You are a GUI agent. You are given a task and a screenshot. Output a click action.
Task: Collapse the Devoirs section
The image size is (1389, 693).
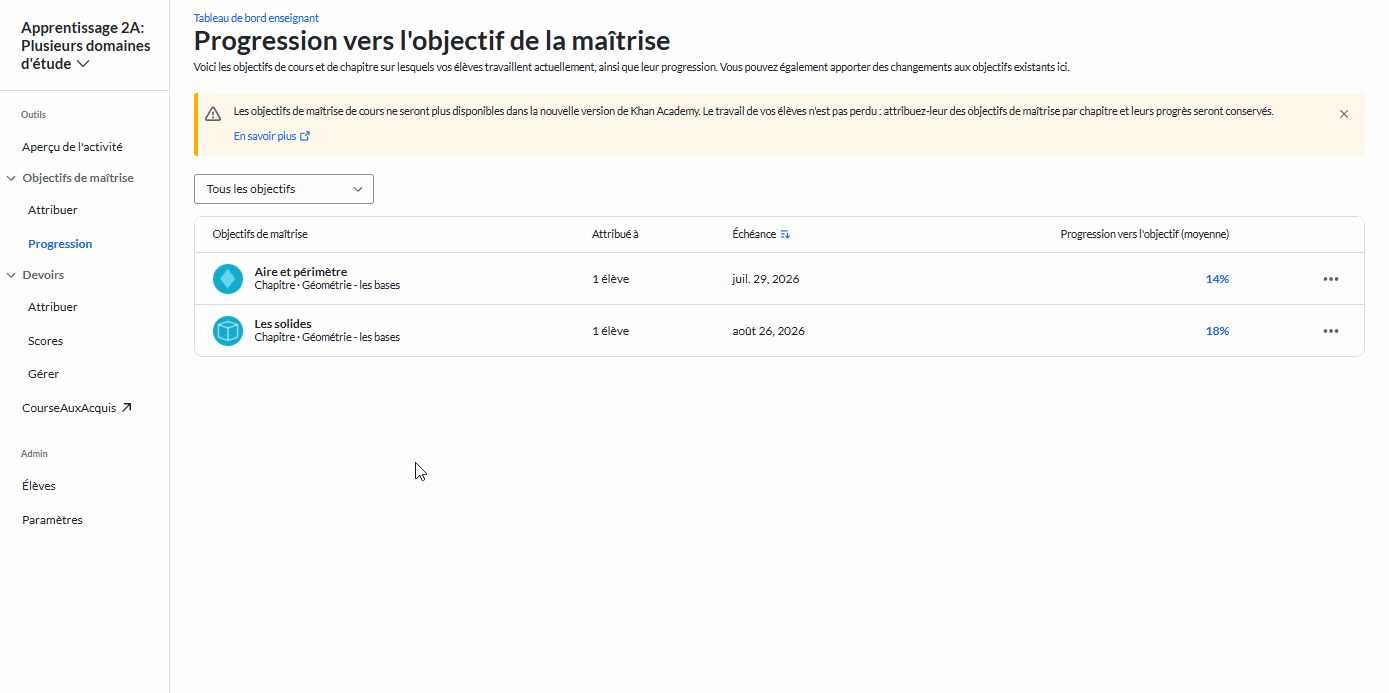point(11,275)
